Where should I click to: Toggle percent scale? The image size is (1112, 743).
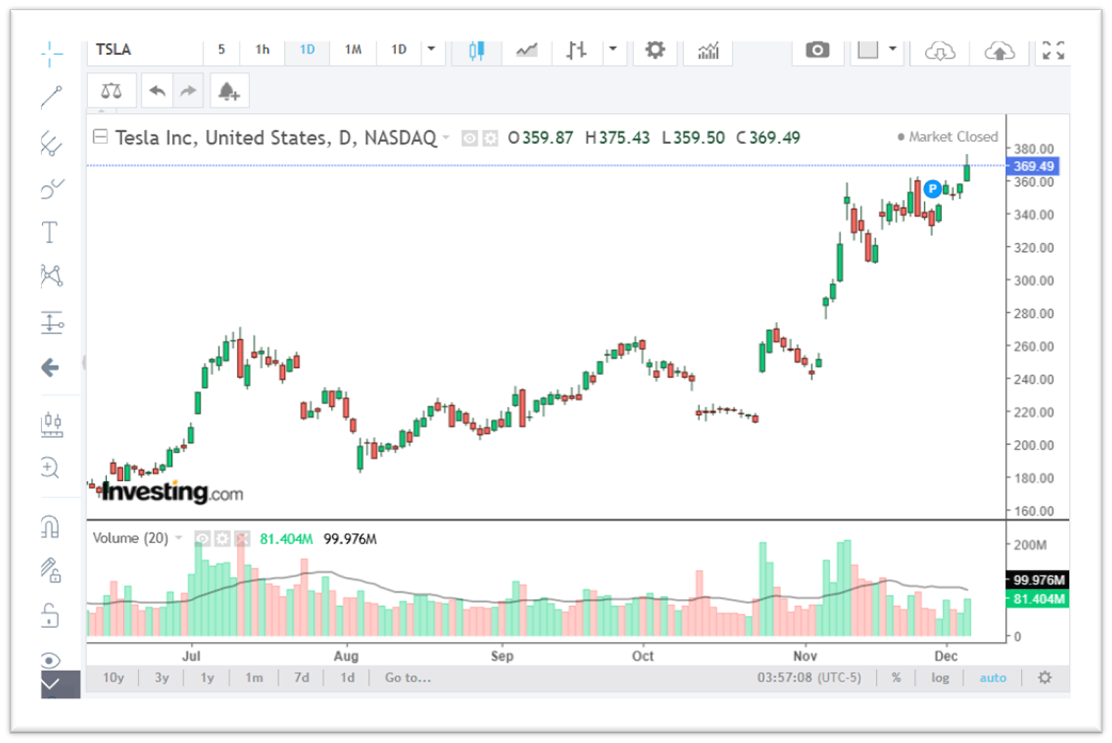click(896, 678)
